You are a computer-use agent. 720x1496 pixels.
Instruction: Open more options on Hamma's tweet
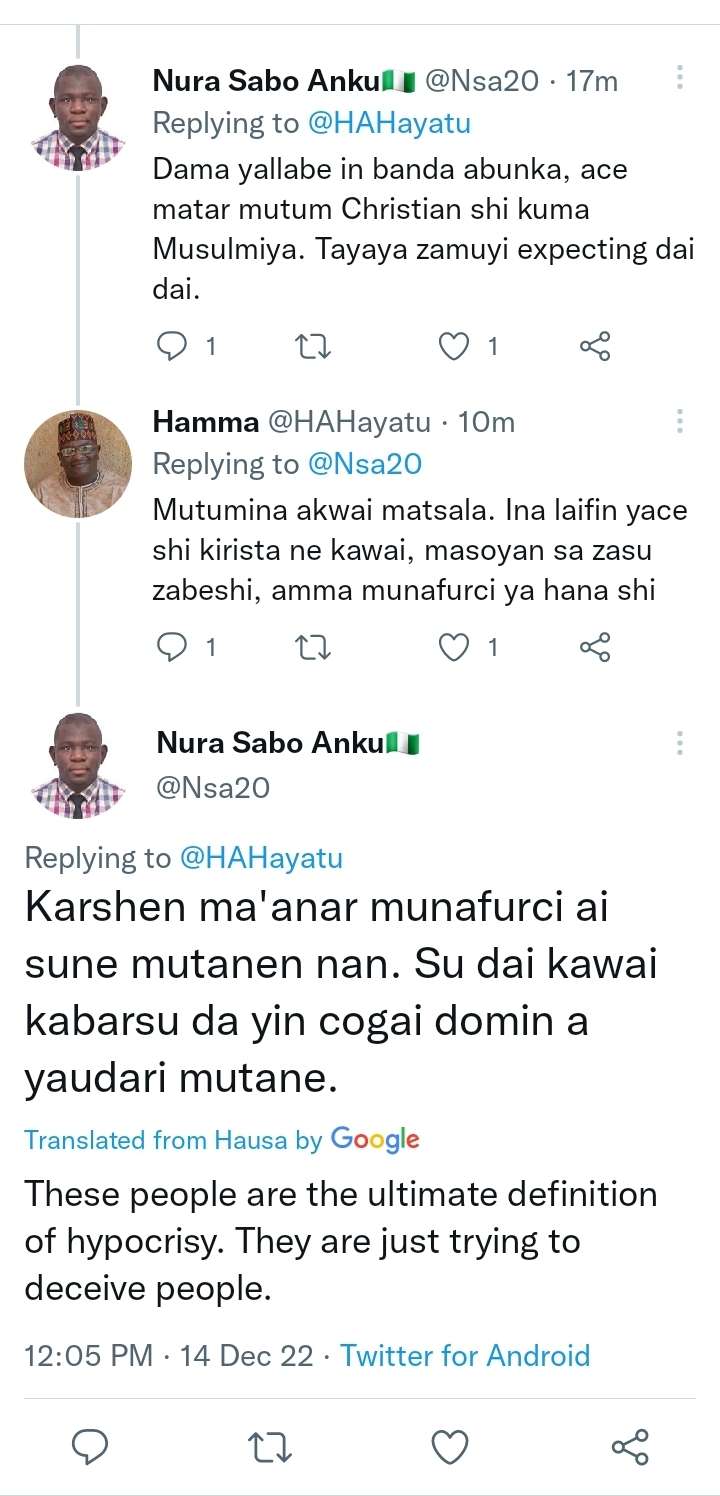pyautogui.click(x=680, y=421)
